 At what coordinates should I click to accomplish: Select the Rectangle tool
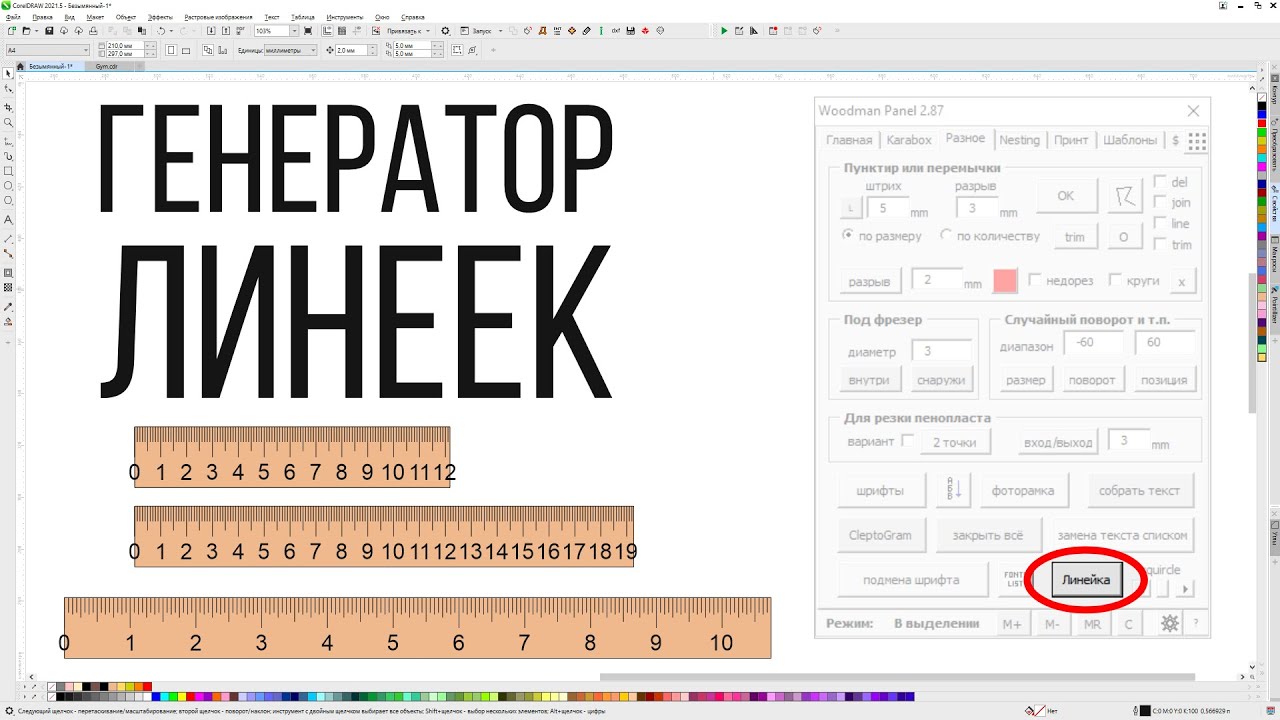tap(8, 171)
